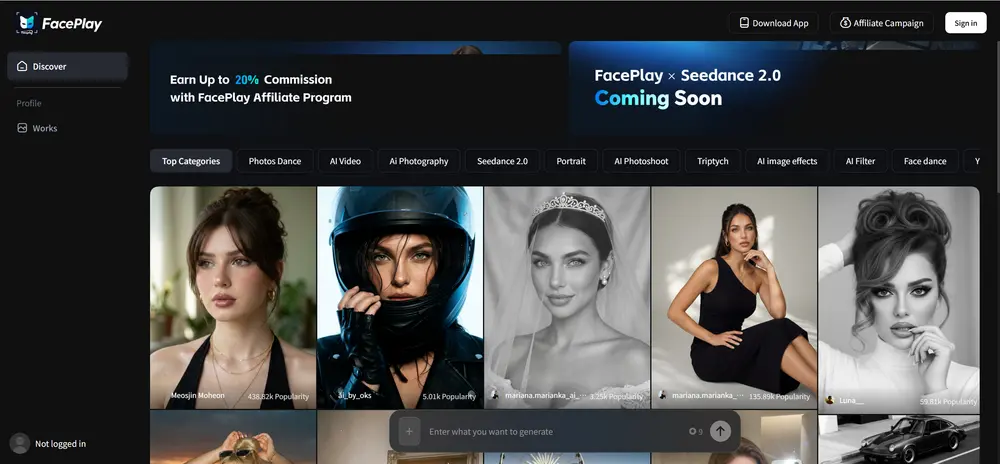Submit prompt with the up-arrow send button

tap(720, 431)
